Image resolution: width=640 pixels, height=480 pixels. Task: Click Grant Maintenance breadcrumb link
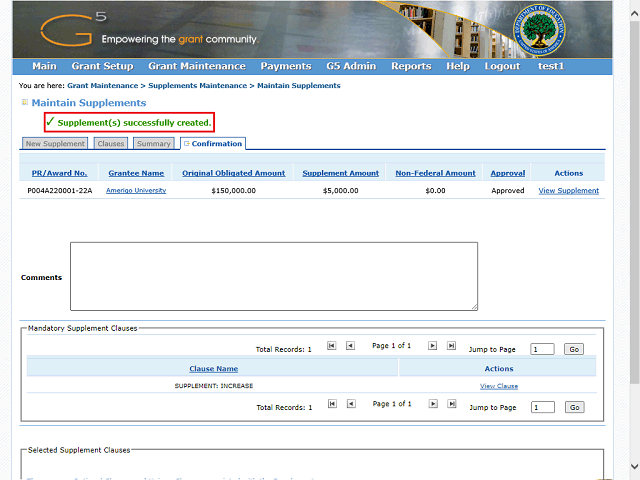(103, 86)
